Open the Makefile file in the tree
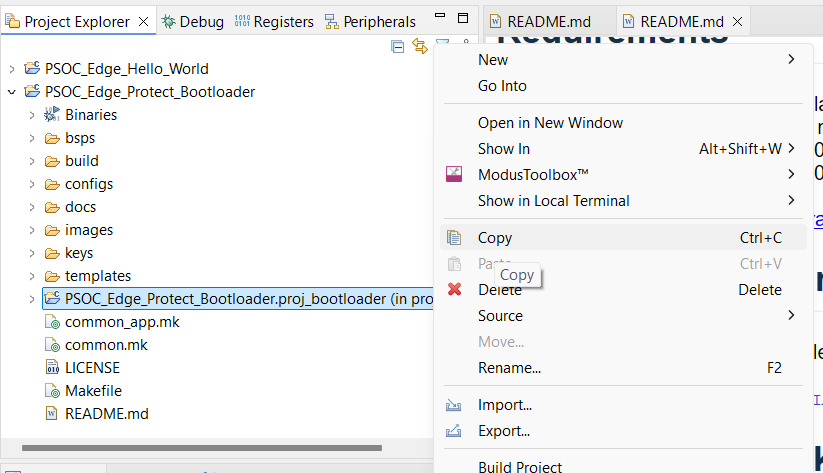Image resolution: width=823 pixels, height=473 pixels. (x=93, y=391)
